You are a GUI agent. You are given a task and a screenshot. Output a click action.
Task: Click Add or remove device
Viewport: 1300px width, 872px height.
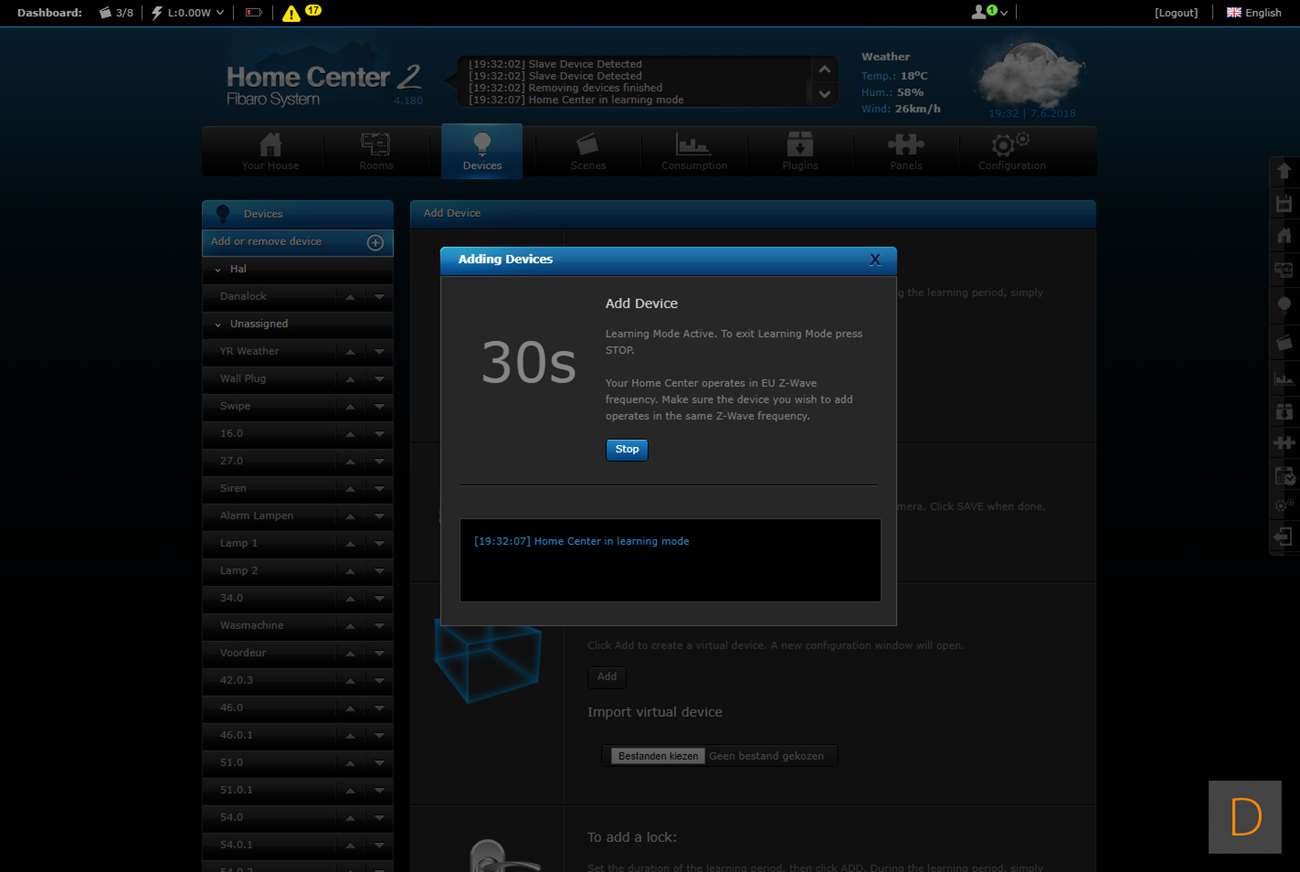coord(297,242)
